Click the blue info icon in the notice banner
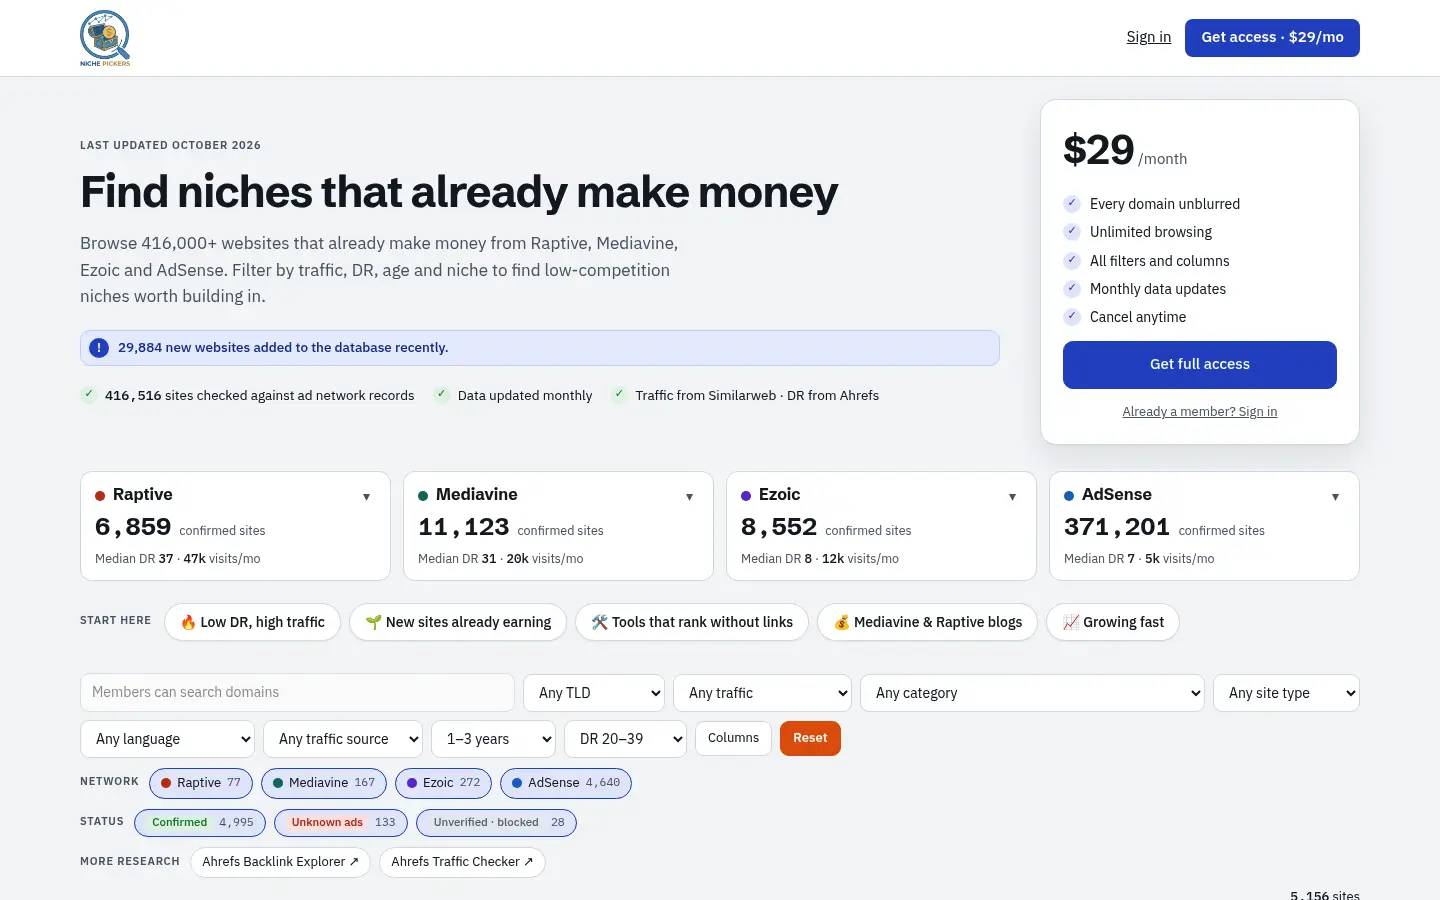1440x900 pixels. (x=99, y=348)
